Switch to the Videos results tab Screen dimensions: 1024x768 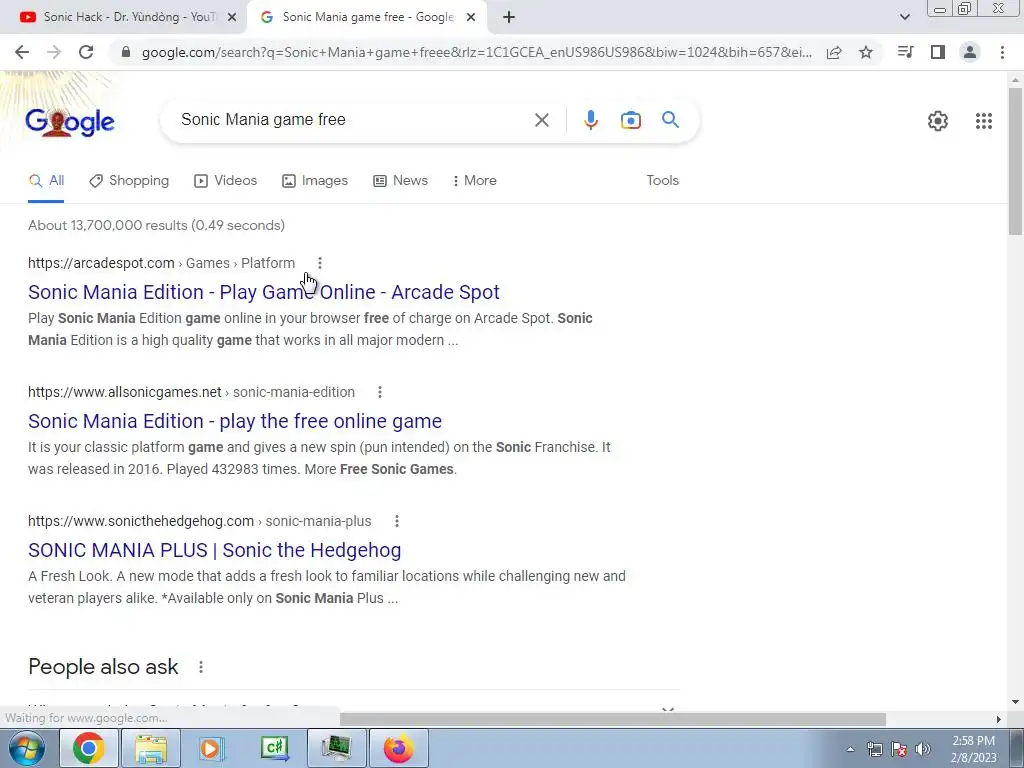point(226,181)
